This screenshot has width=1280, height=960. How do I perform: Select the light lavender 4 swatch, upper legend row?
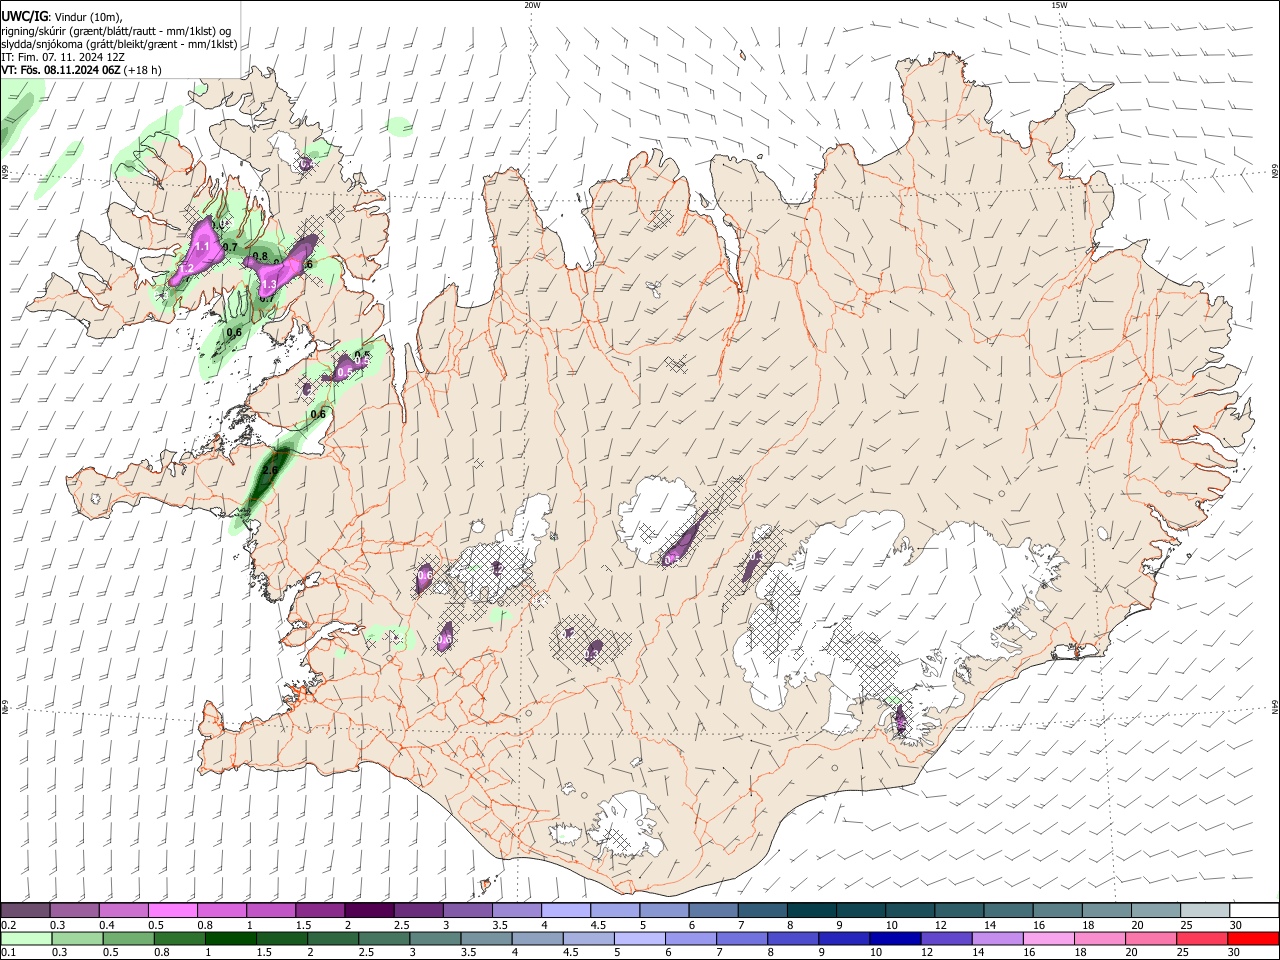[564, 911]
